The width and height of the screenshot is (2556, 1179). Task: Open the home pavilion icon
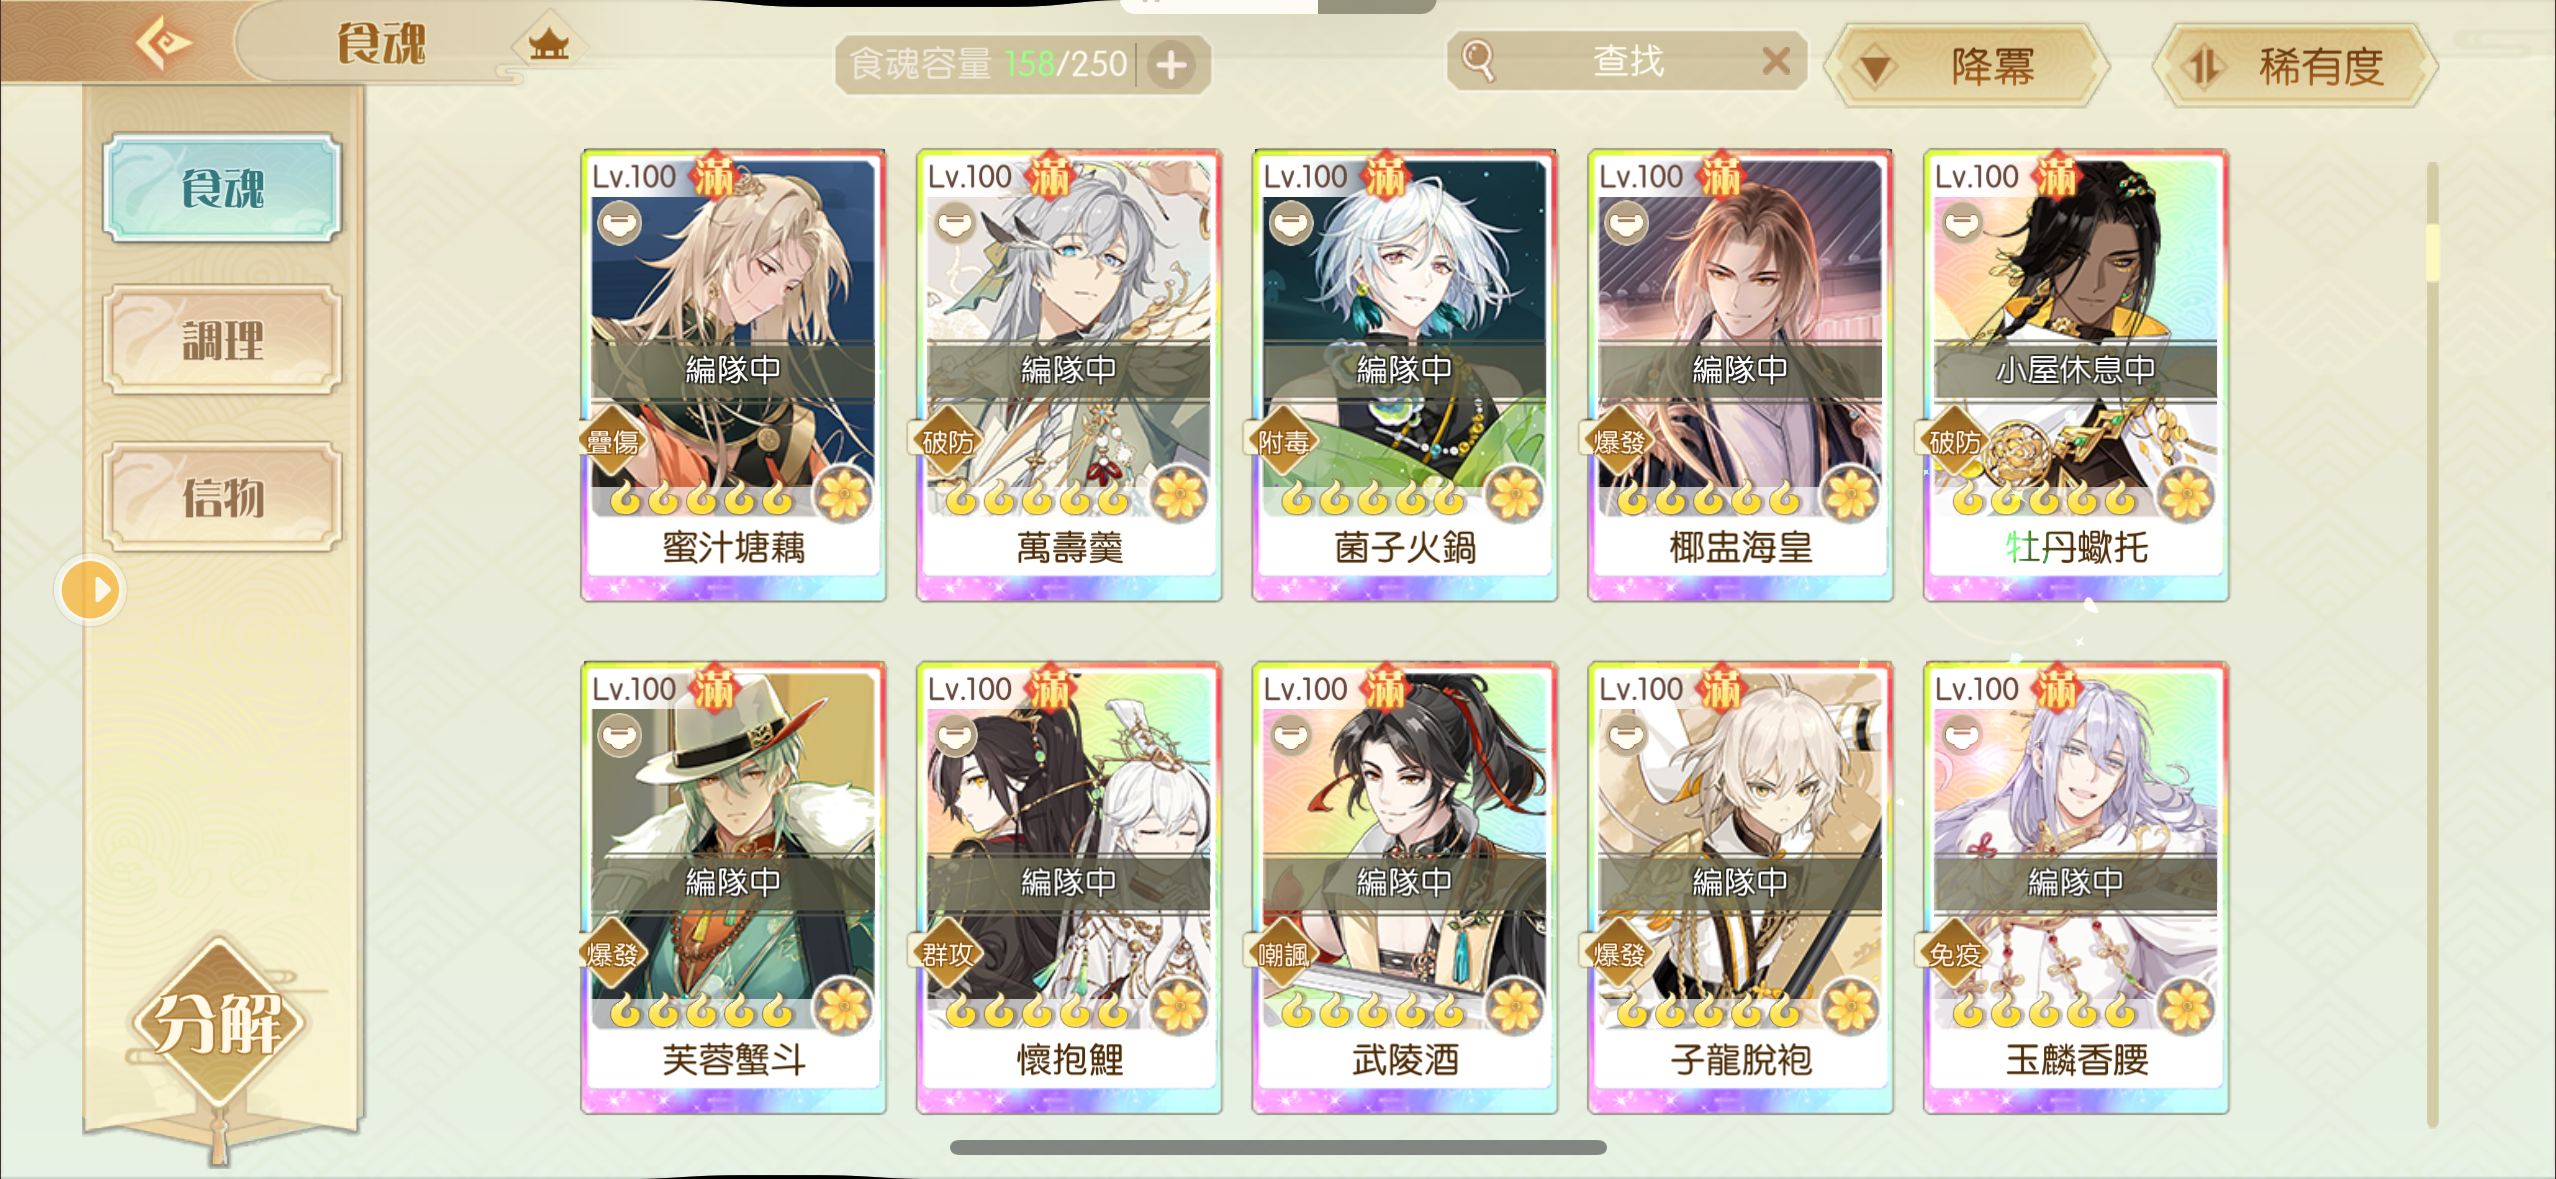(x=549, y=44)
